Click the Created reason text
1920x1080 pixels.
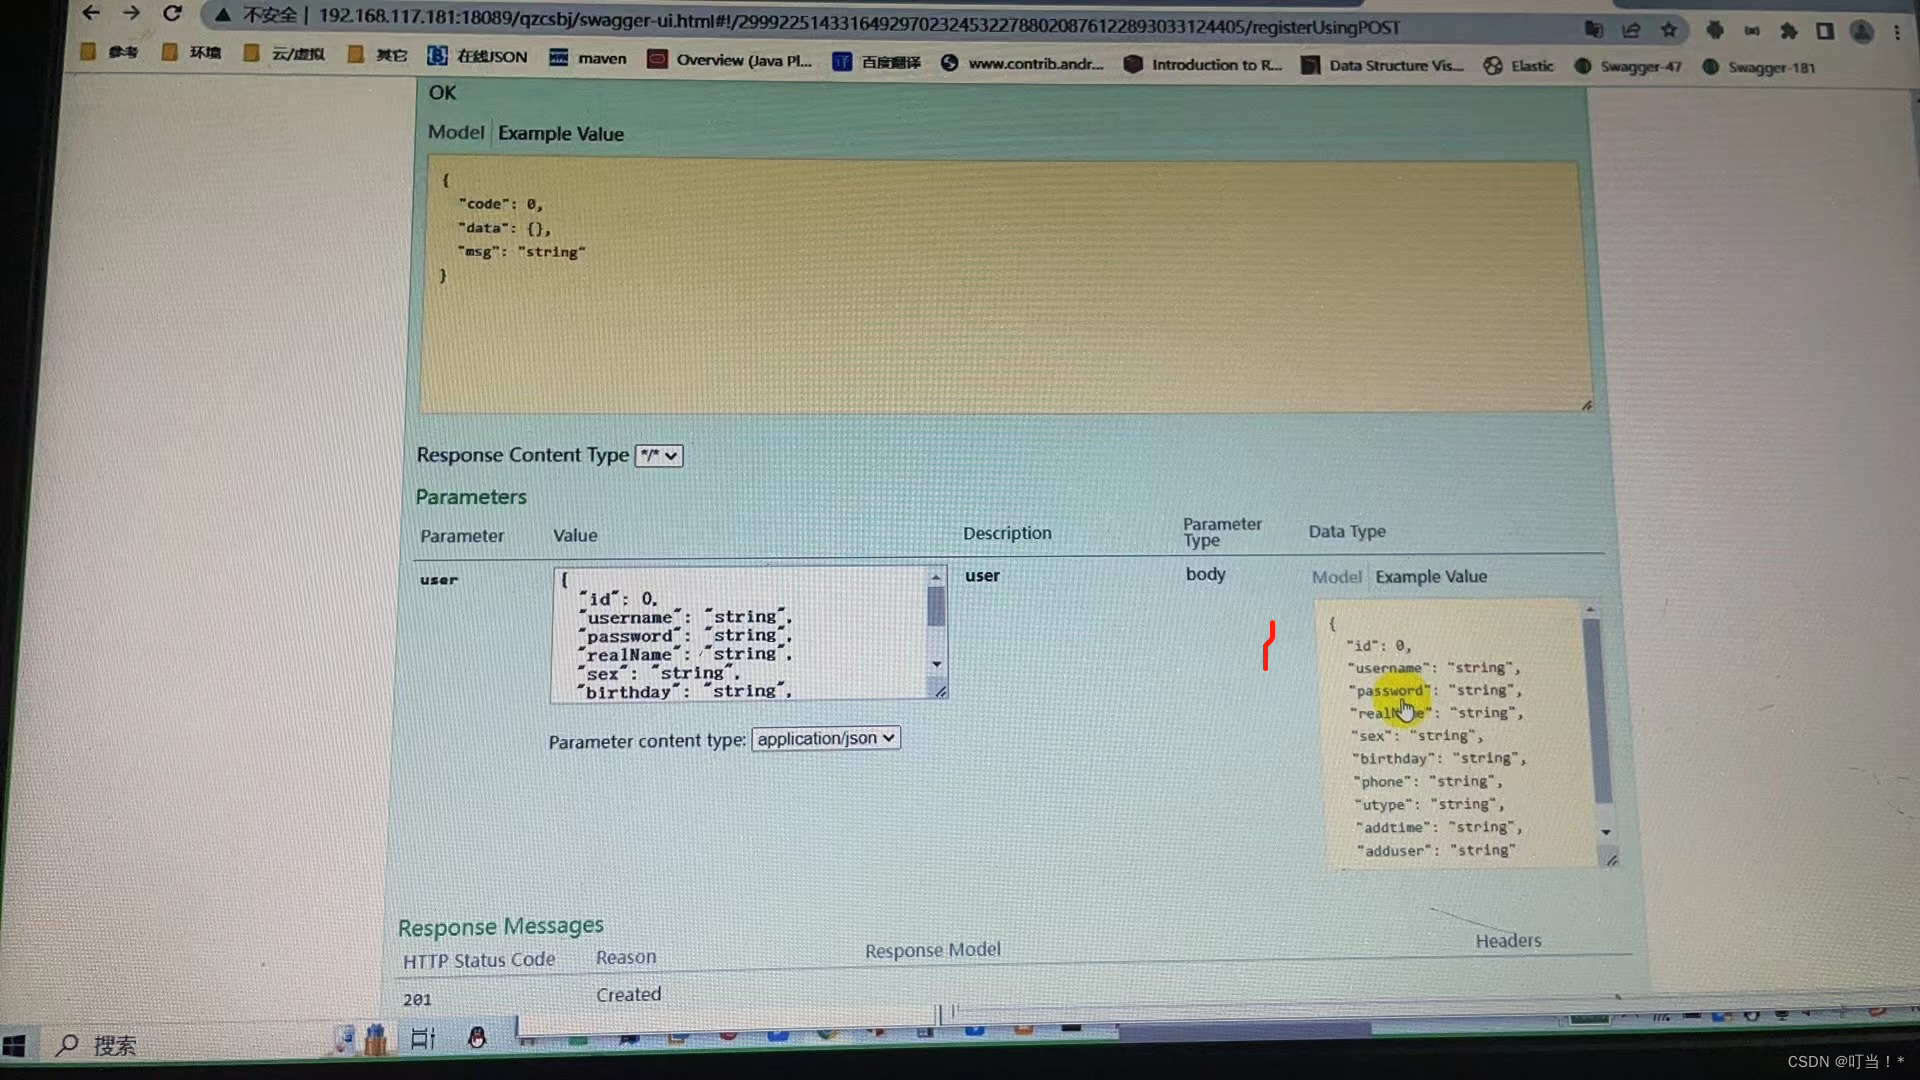628,995
